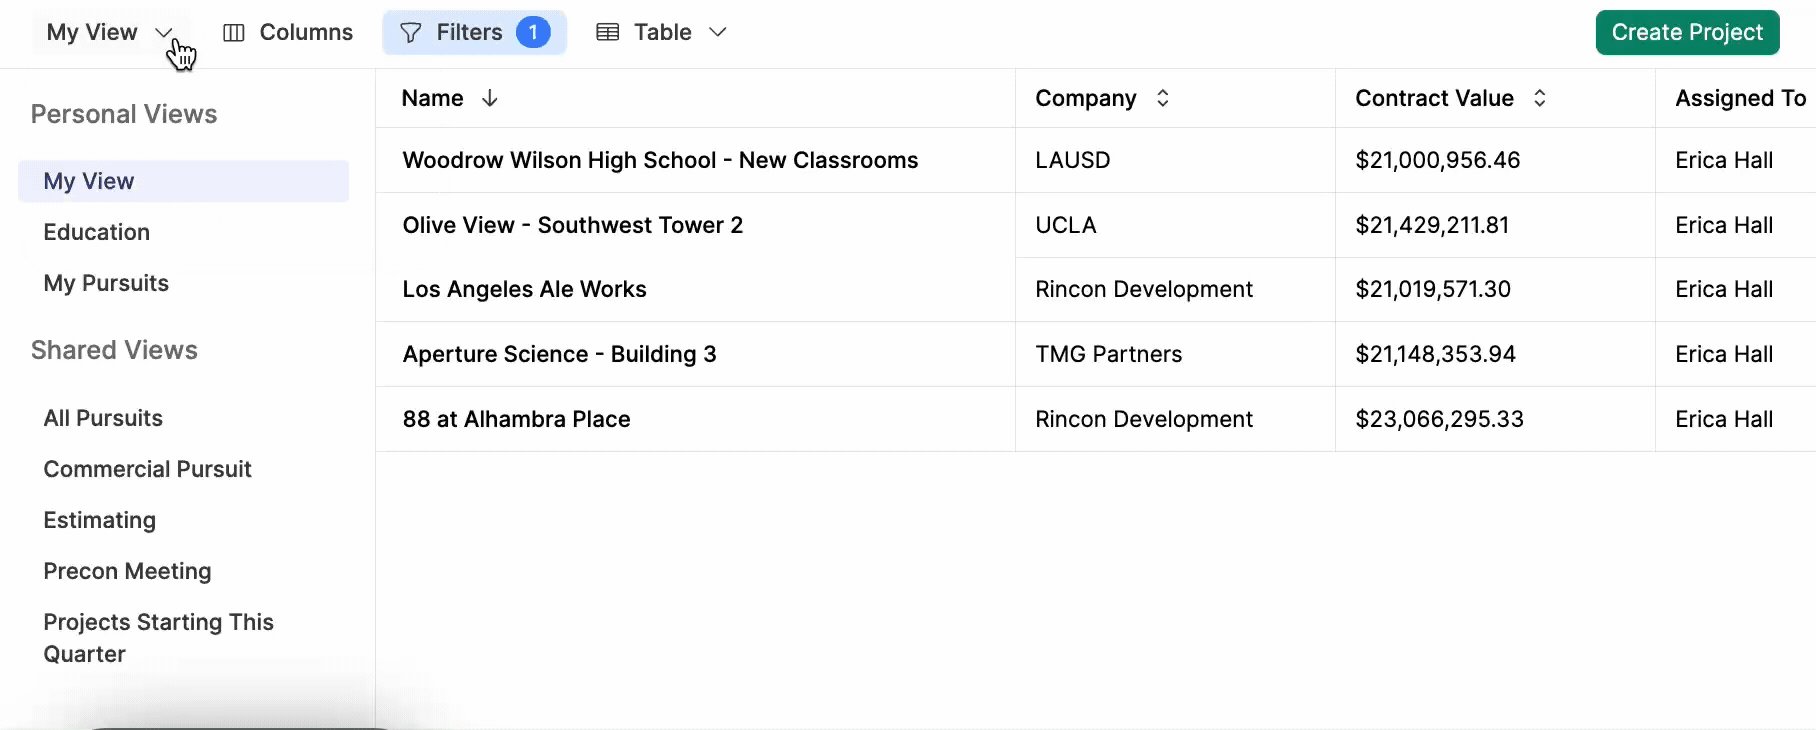The height and width of the screenshot is (730, 1816).
Task: Click the Name column sort arrow
Action: pyautogui.click(x=490, y=98)
